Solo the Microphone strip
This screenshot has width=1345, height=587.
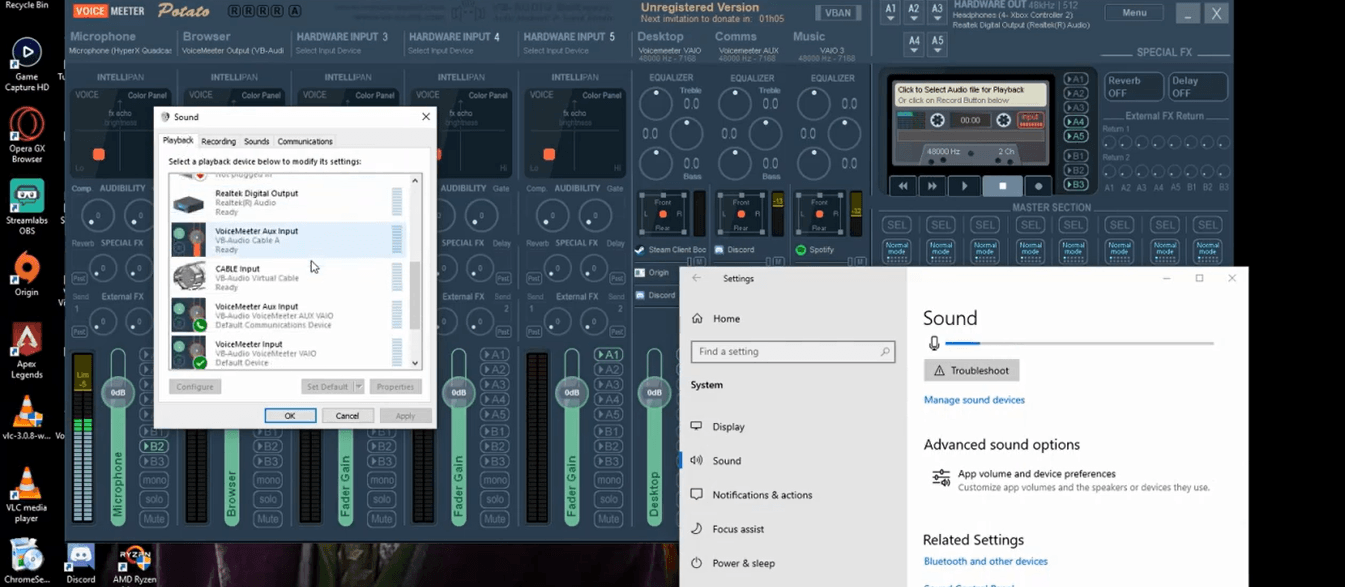[x=154, y=499]
